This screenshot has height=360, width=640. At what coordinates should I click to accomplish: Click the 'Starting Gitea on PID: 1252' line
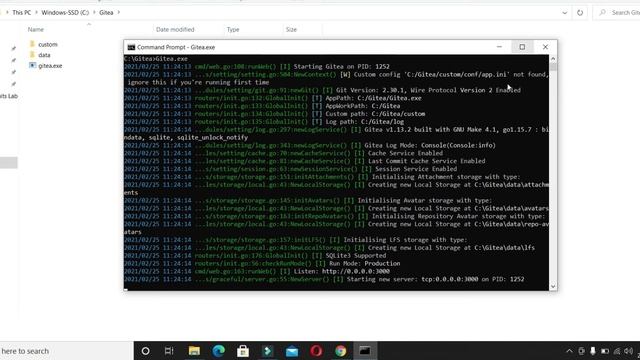click(x=257, y=67)
